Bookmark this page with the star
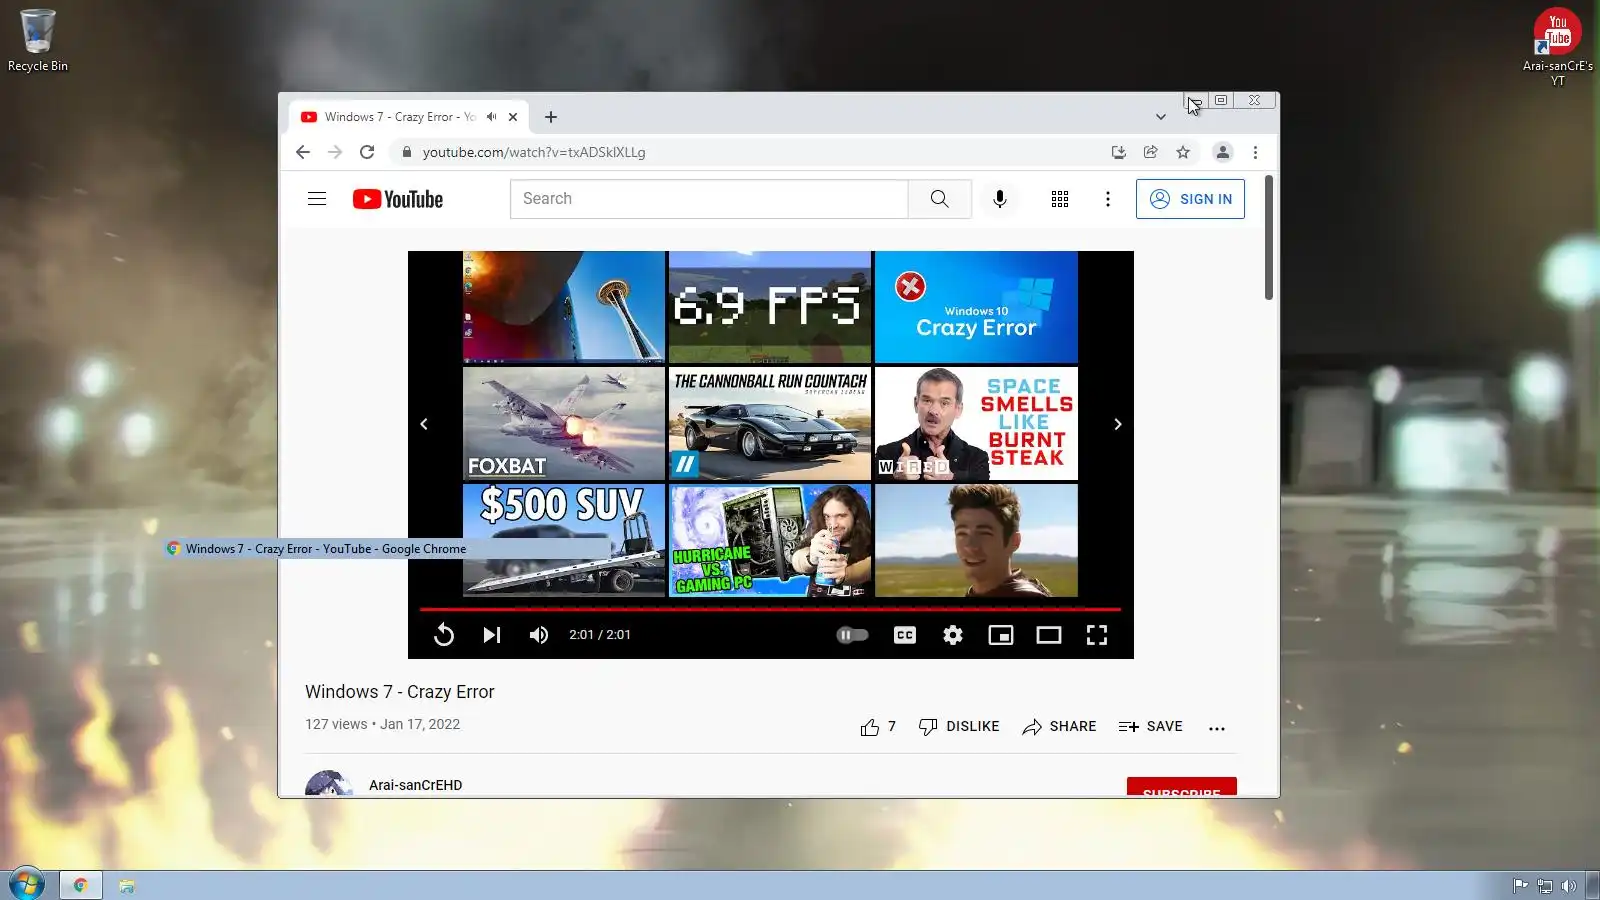1600x900 pixels. (x=1183, y=152)
